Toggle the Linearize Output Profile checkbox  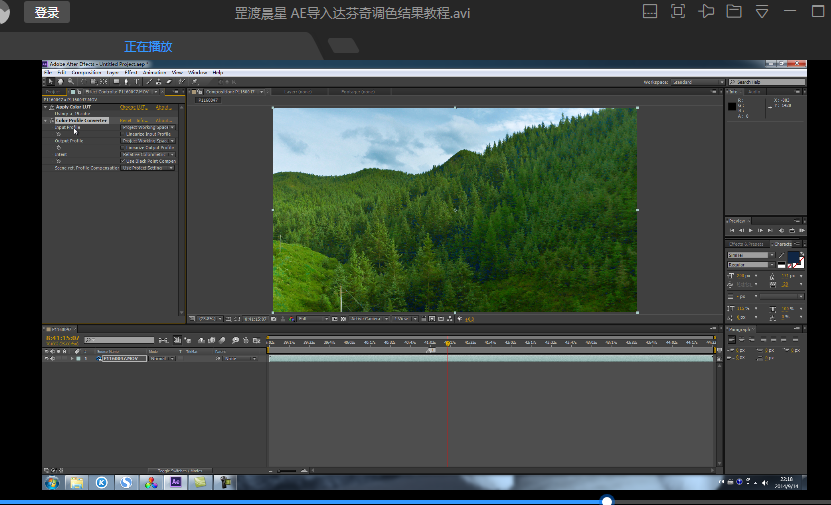(122, 148)
